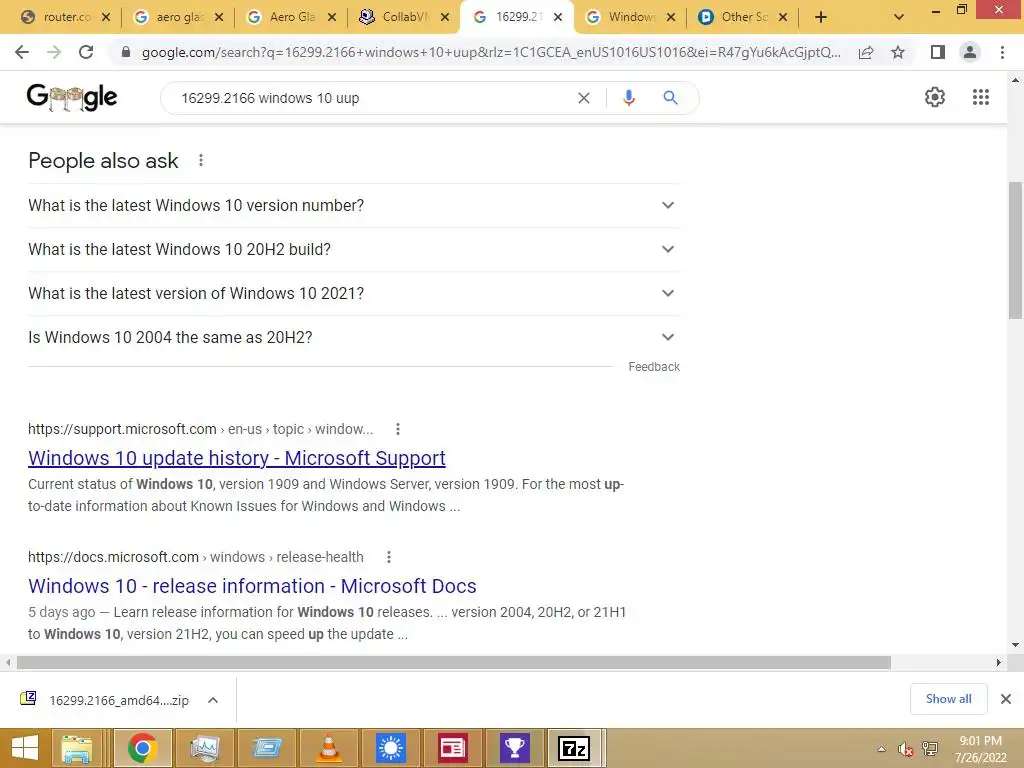The height and width of the screenshot is (768, 1024).
Task: Click the Google doodle logo
Action: click(x=72, y=97)
